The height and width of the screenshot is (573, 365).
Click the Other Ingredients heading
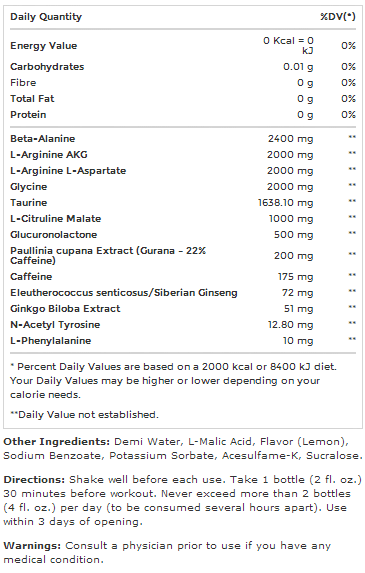point(57,442)
